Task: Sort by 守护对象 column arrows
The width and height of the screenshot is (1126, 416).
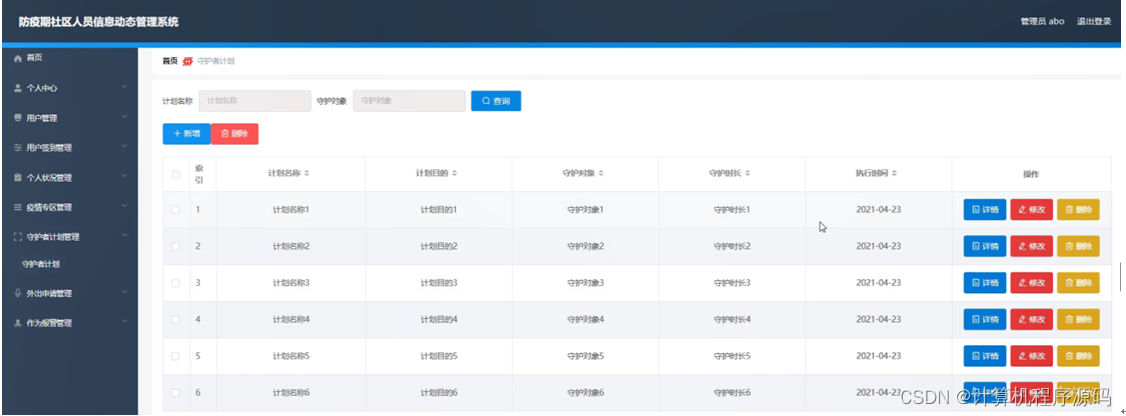Action: coord(601,174)
